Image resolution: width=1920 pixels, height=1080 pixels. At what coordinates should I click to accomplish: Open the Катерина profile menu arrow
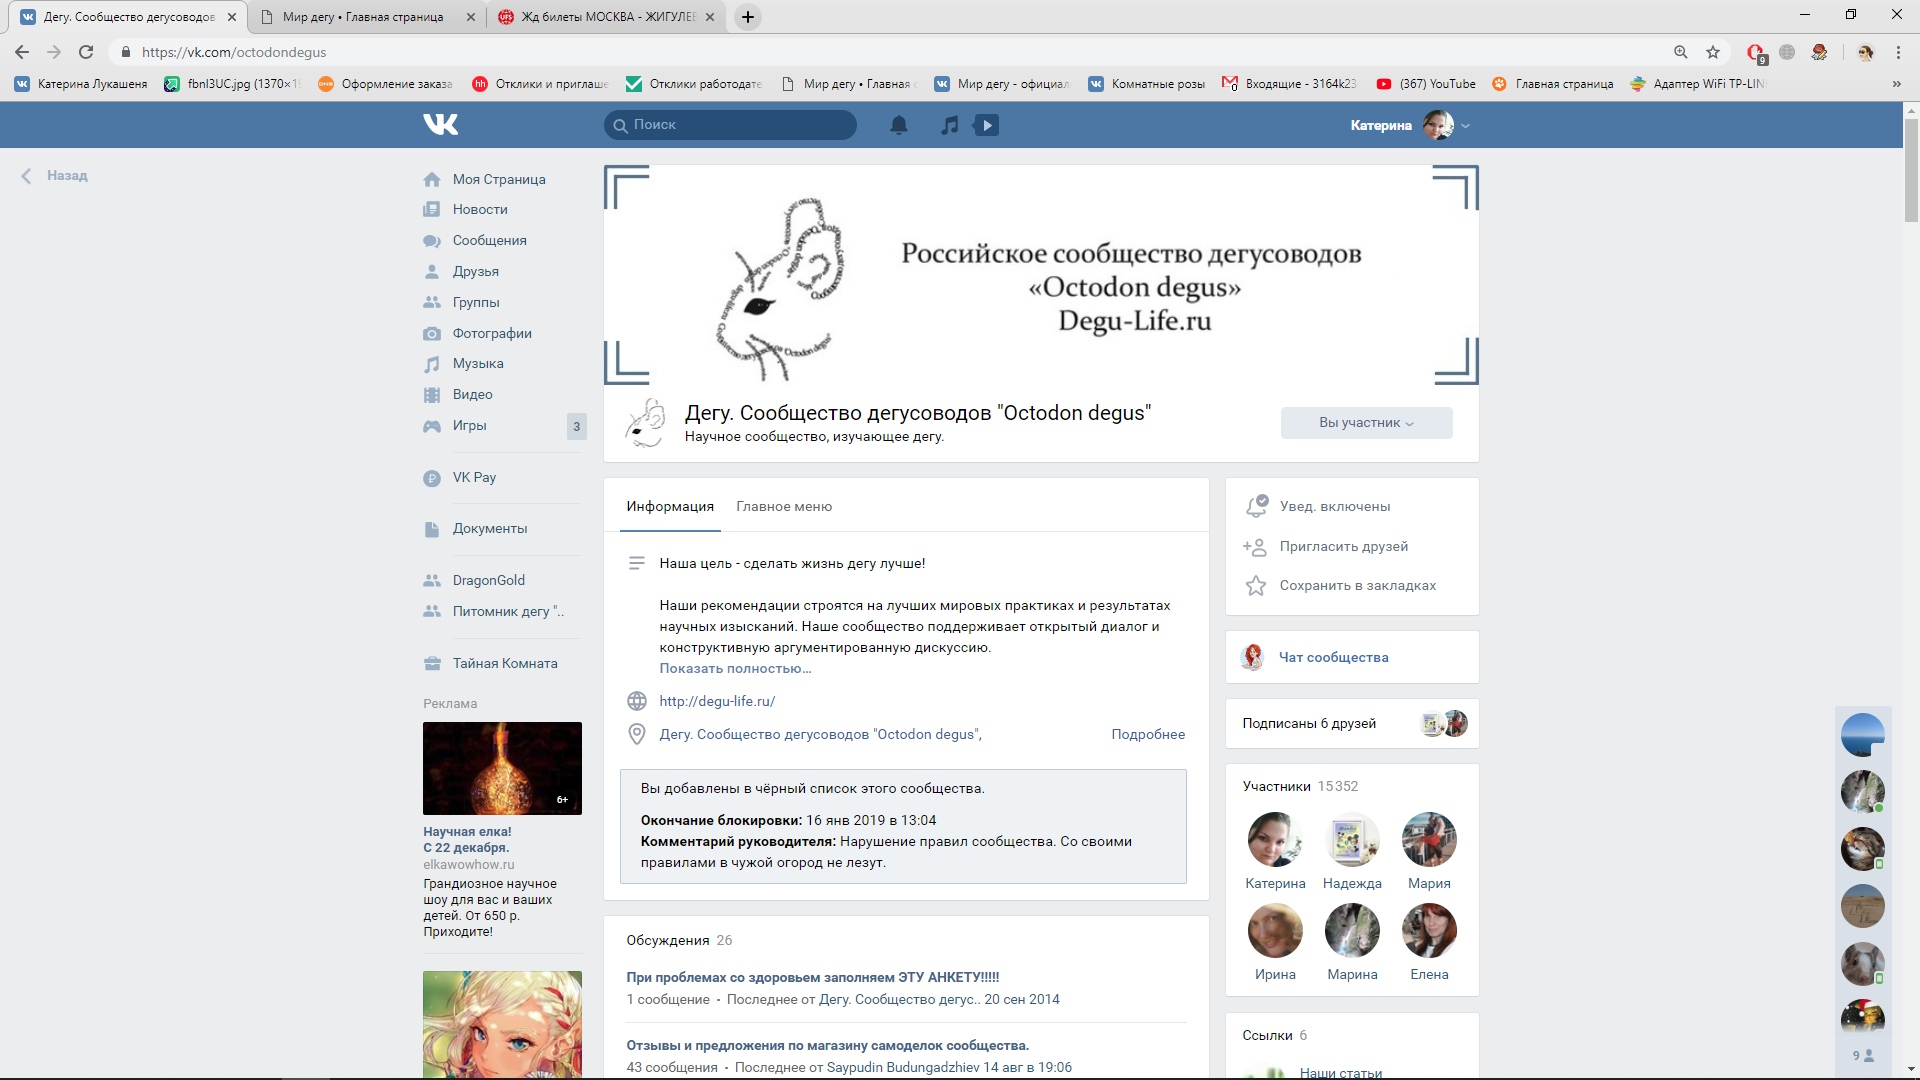pyautogui.click(x=1466, y=126)
